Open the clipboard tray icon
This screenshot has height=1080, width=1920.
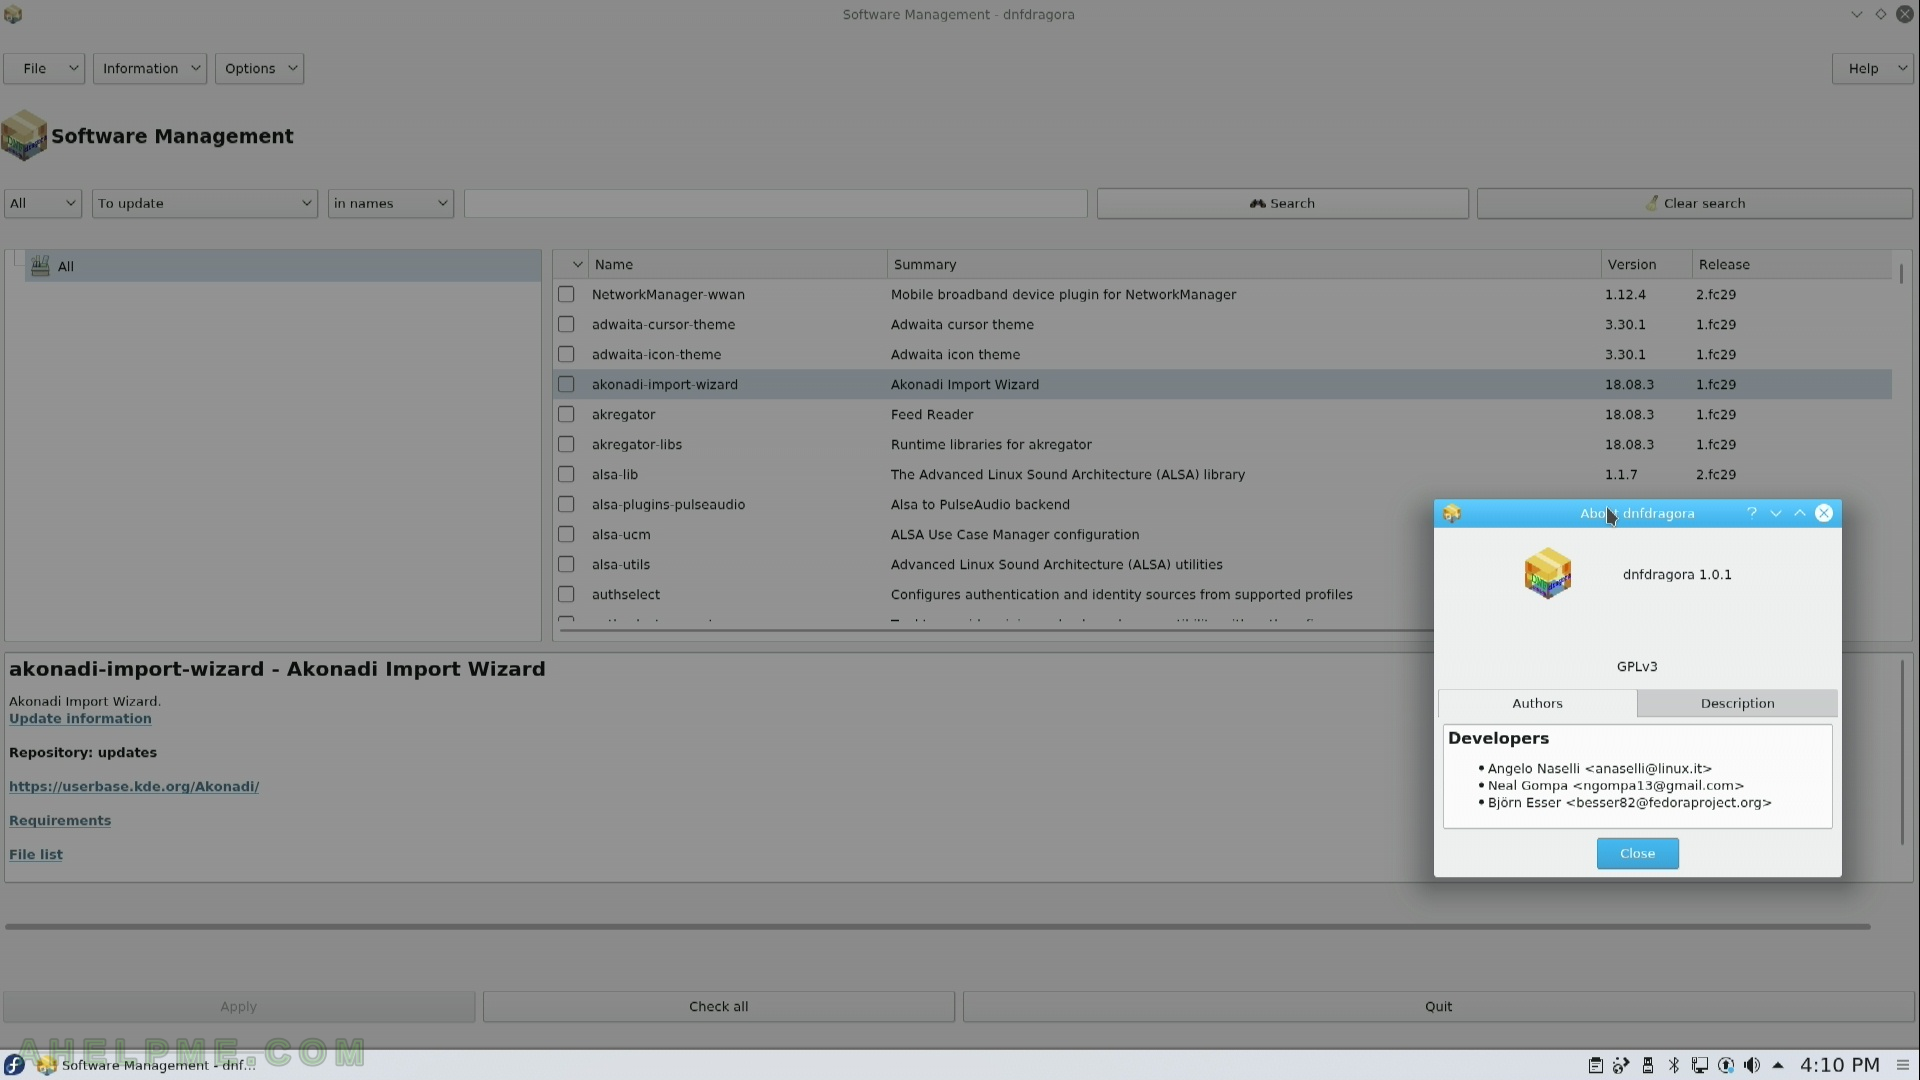[1595, 1065]
